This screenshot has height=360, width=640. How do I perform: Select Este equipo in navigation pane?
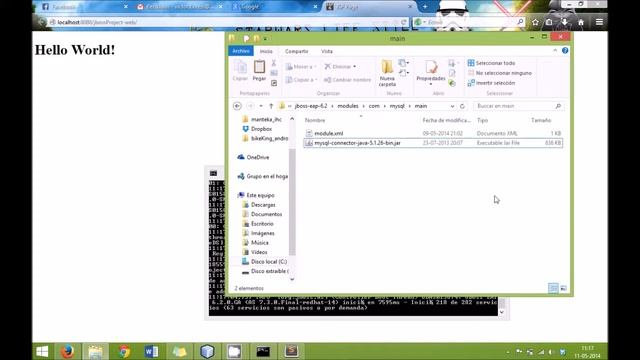pos(256,196)
